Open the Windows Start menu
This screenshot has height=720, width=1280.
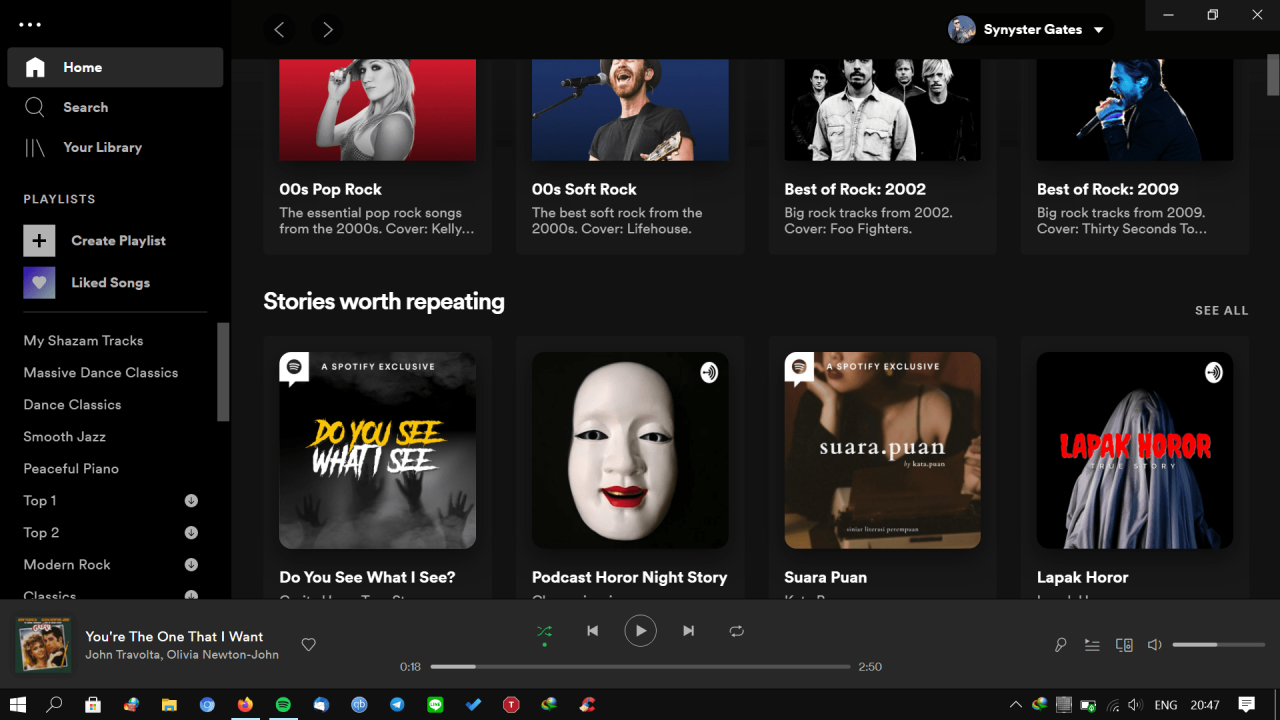click(17, 704)
